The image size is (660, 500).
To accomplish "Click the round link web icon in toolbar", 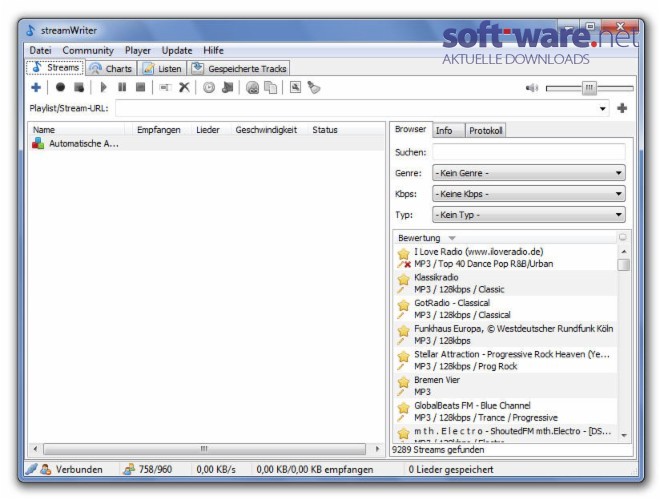I will [252, 88].
